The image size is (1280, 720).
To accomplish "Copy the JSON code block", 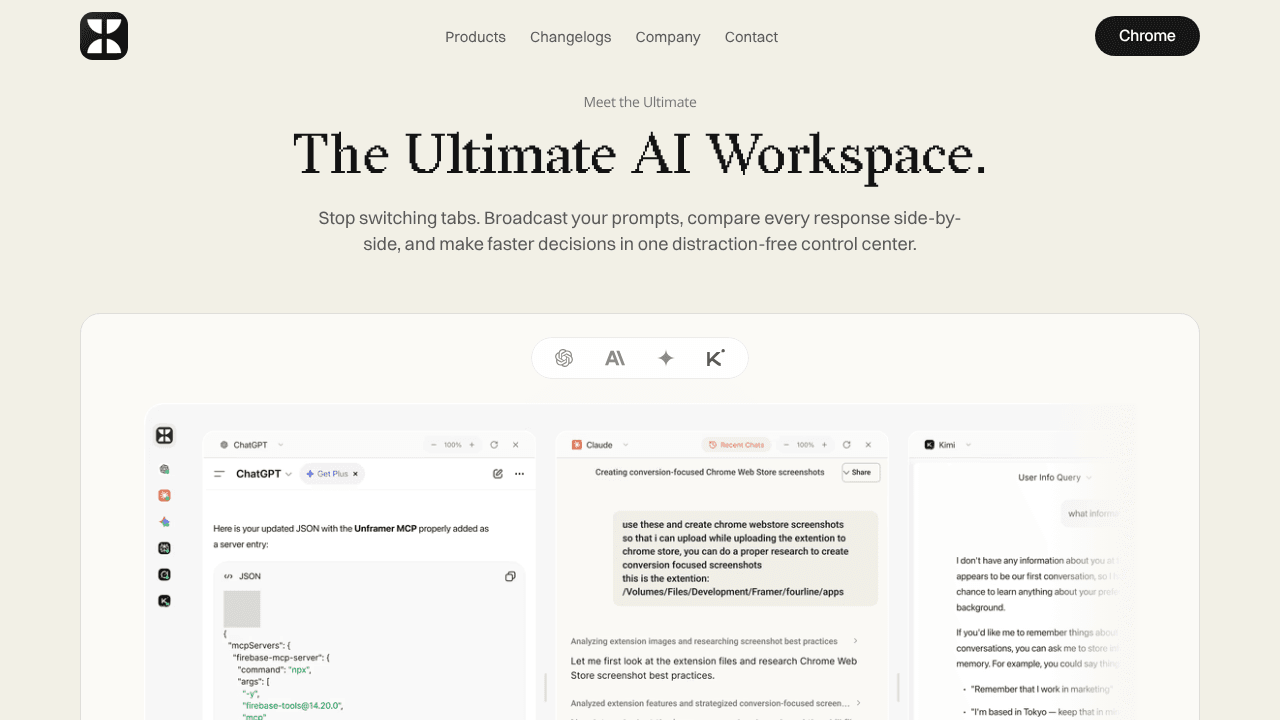I will [x=510, y=576].
